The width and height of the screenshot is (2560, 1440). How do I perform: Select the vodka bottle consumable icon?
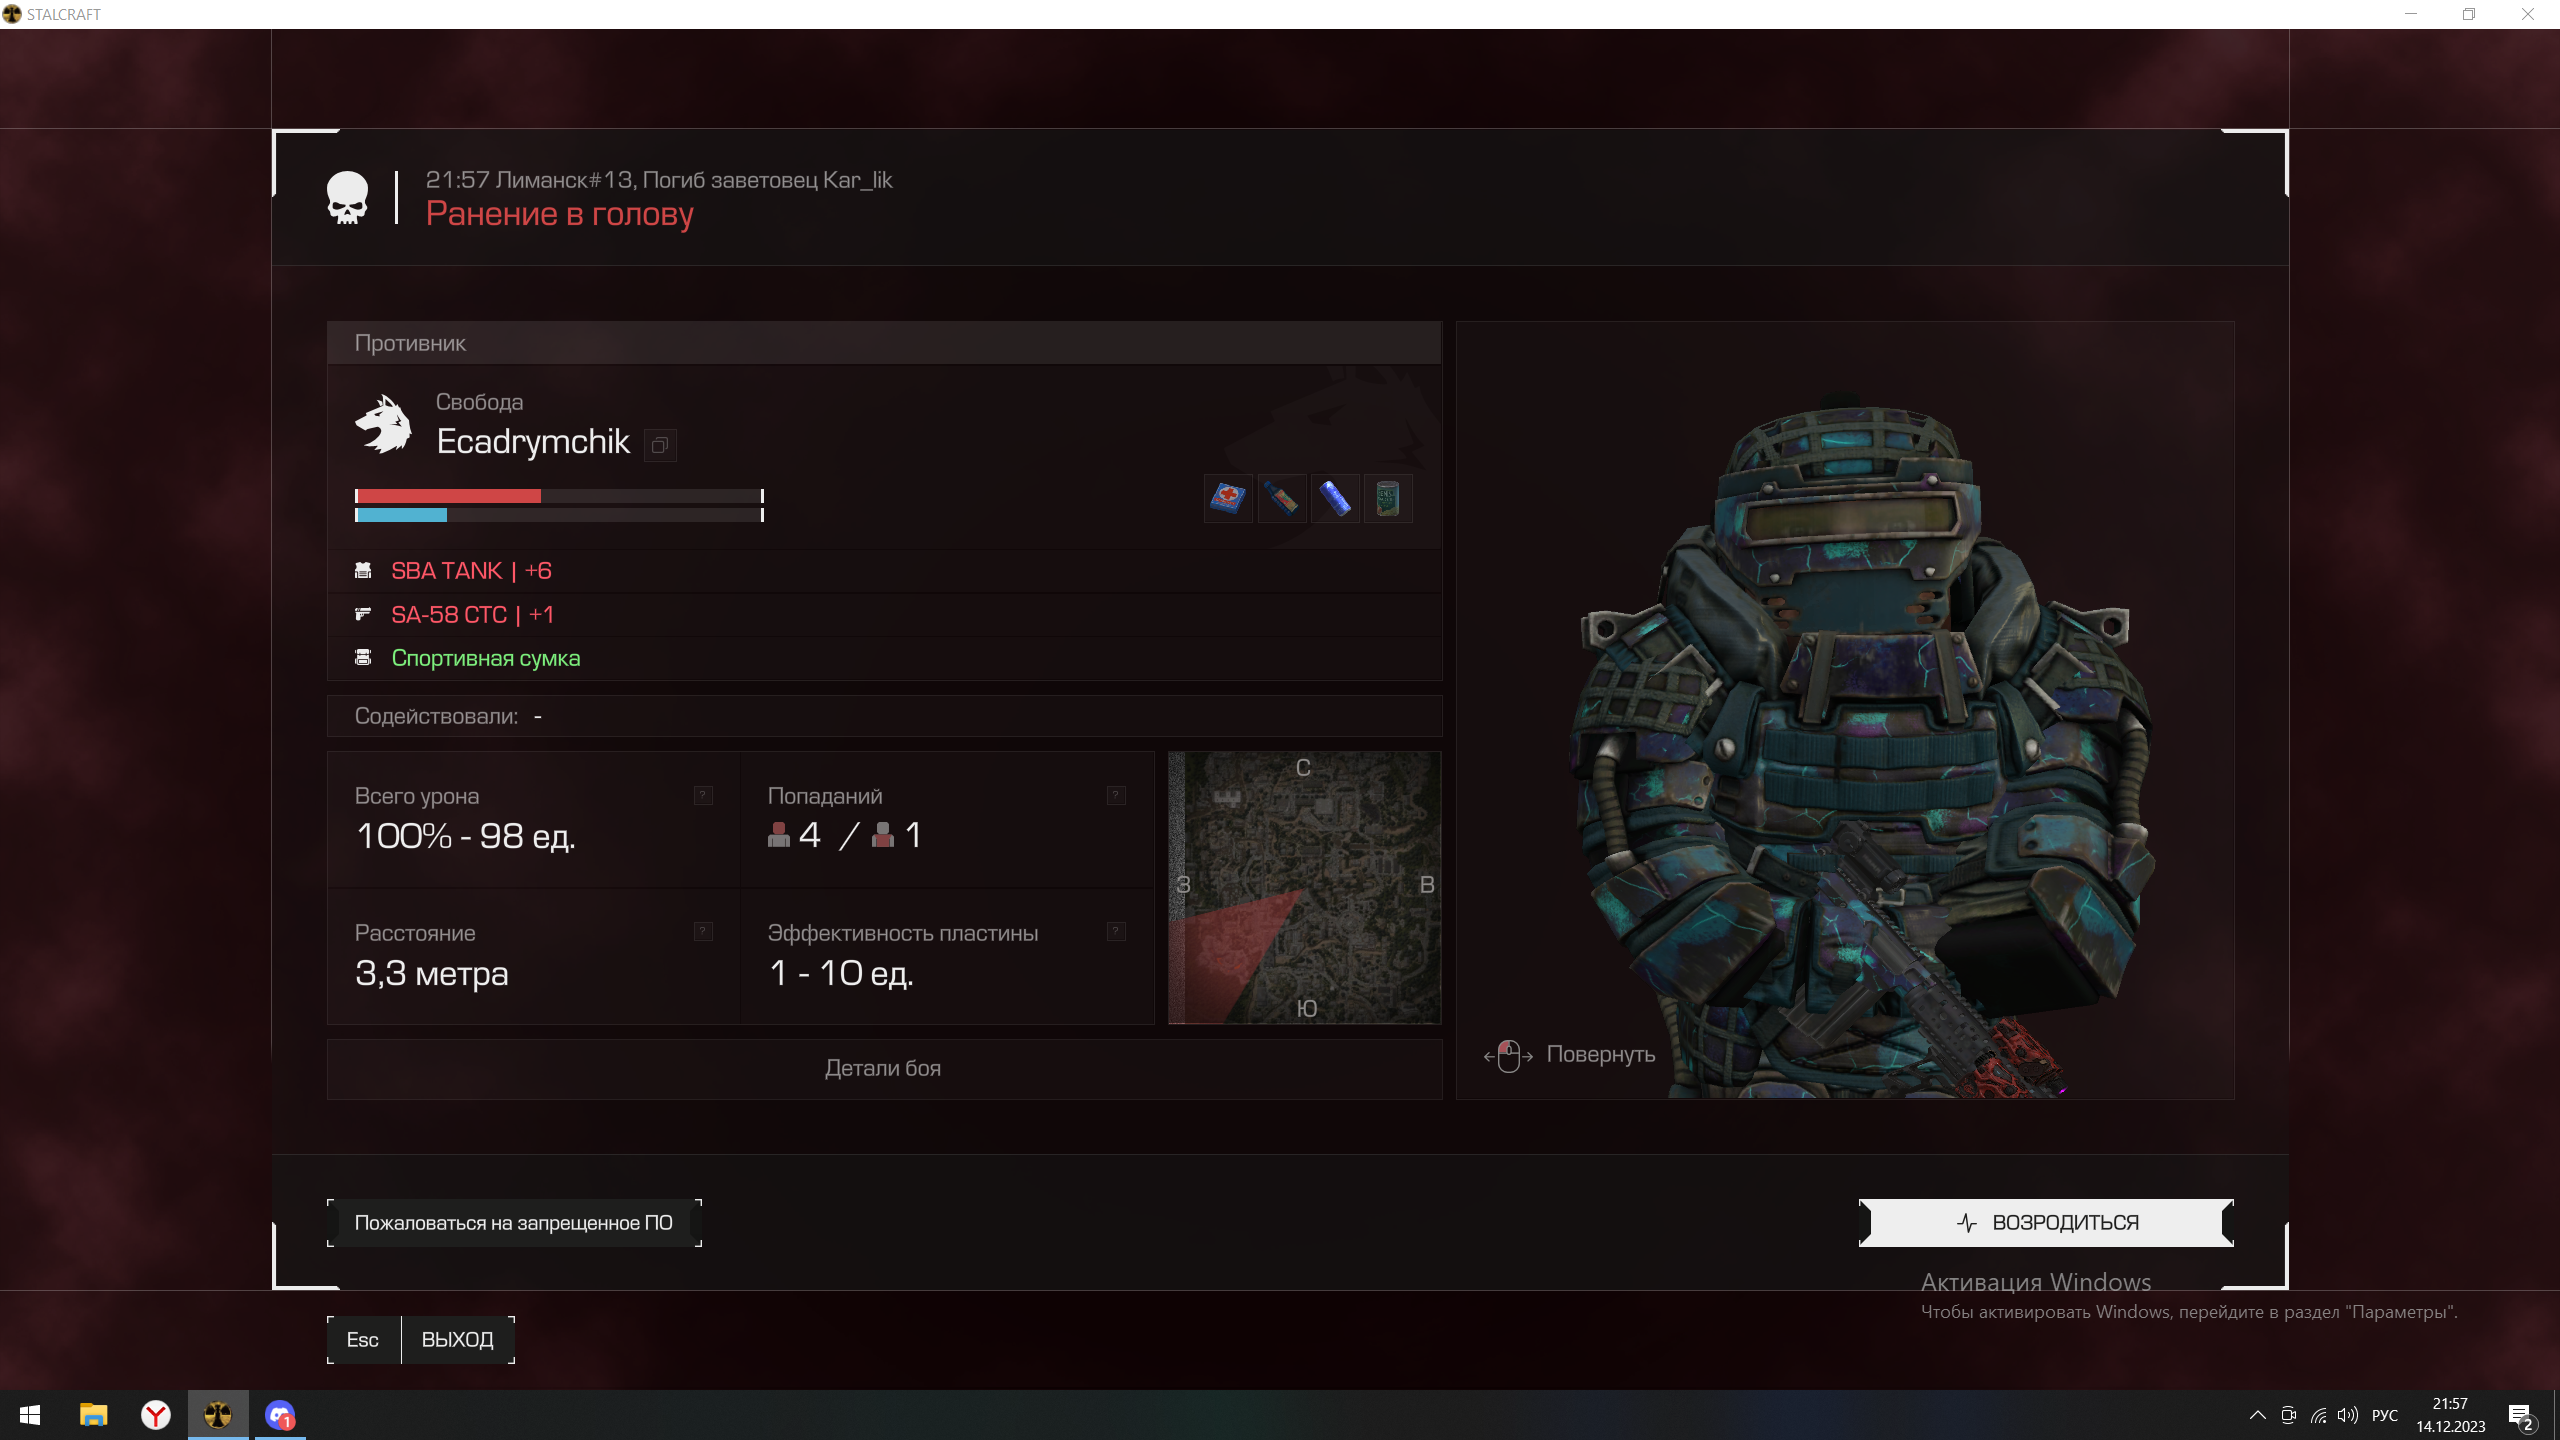pyautogui.click(x=1281, y=498)
